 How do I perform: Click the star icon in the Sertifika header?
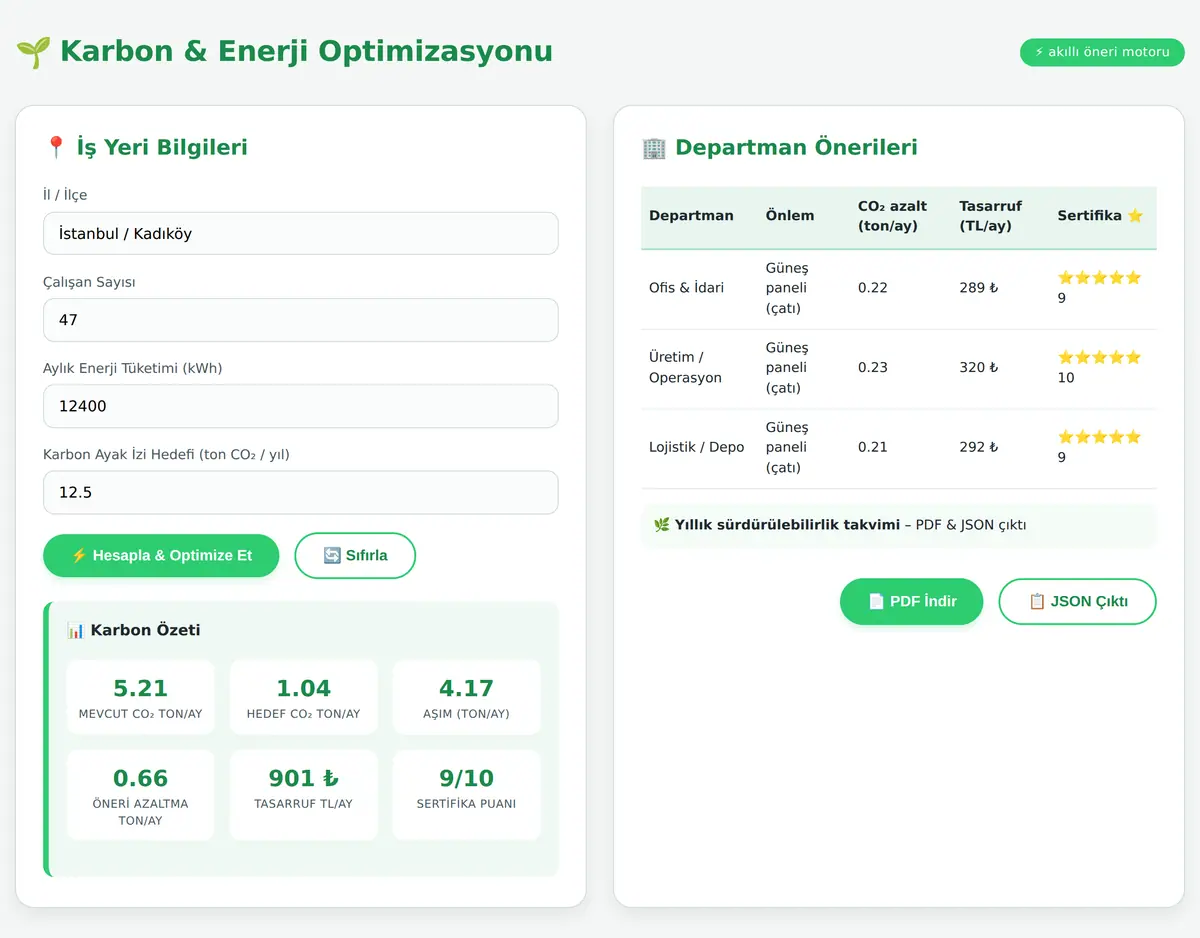[x=1135, y=215]
